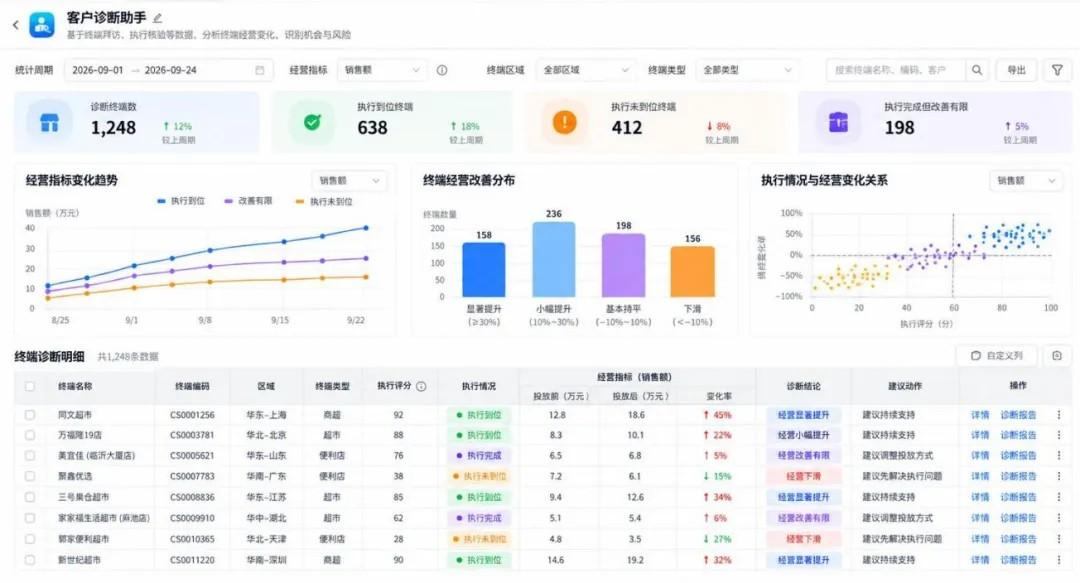Check the CS0010365 row checkbox
The height and width of the screenshot is (583, 1080).
point(30,539)
